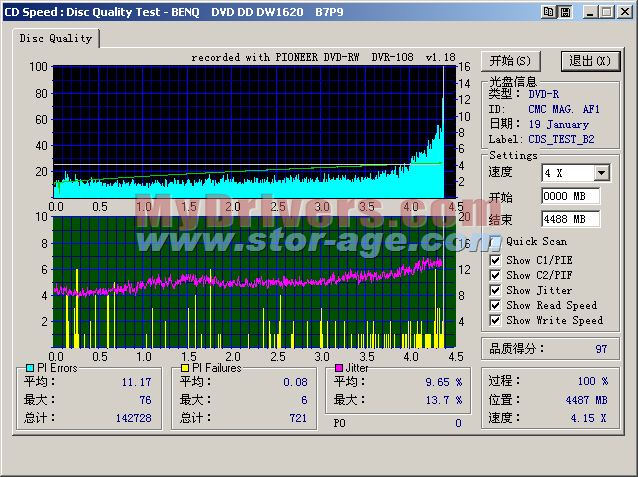The height and width of the screenshot is (477, 638).
Task: Click the end position field 4488 MB
Action: [x=570, y=219]
